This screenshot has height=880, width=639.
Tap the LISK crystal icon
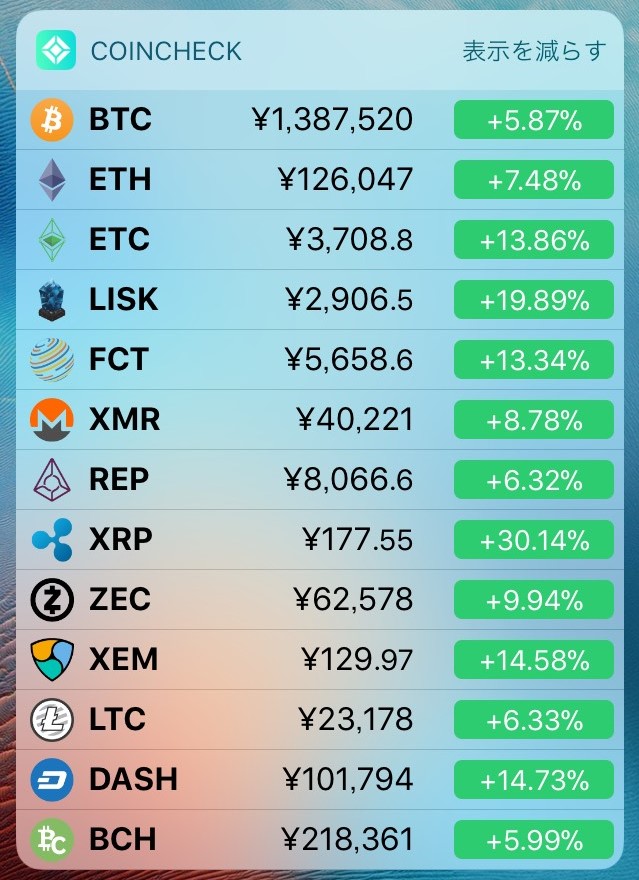click(52, 300)
